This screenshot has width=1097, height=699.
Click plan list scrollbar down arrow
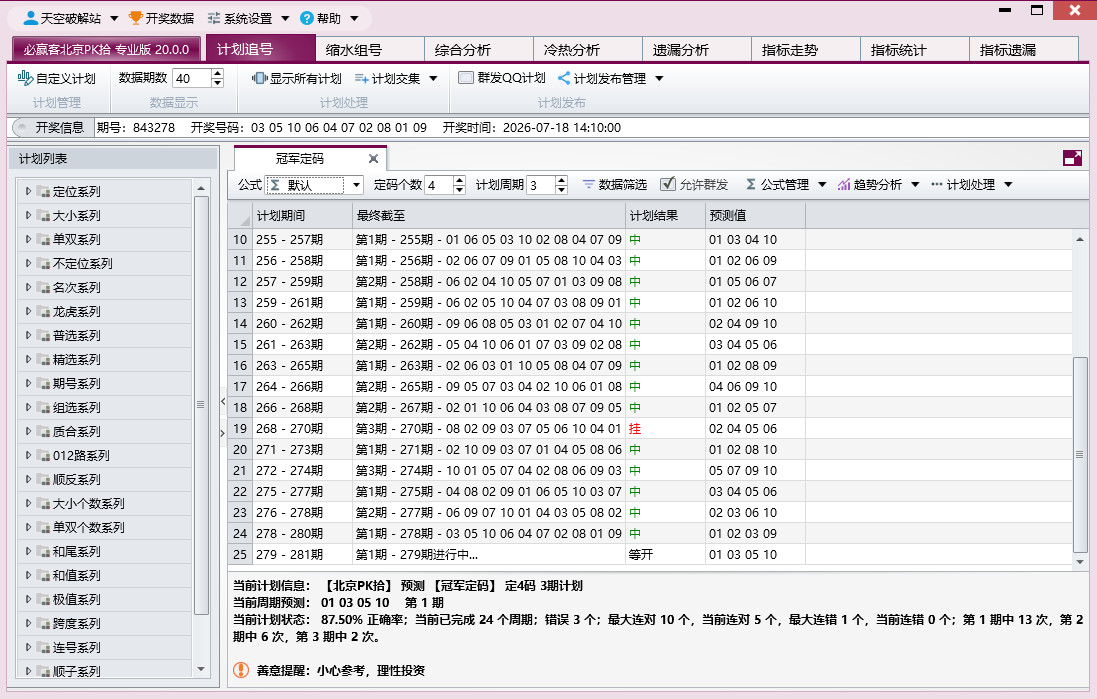201,669
